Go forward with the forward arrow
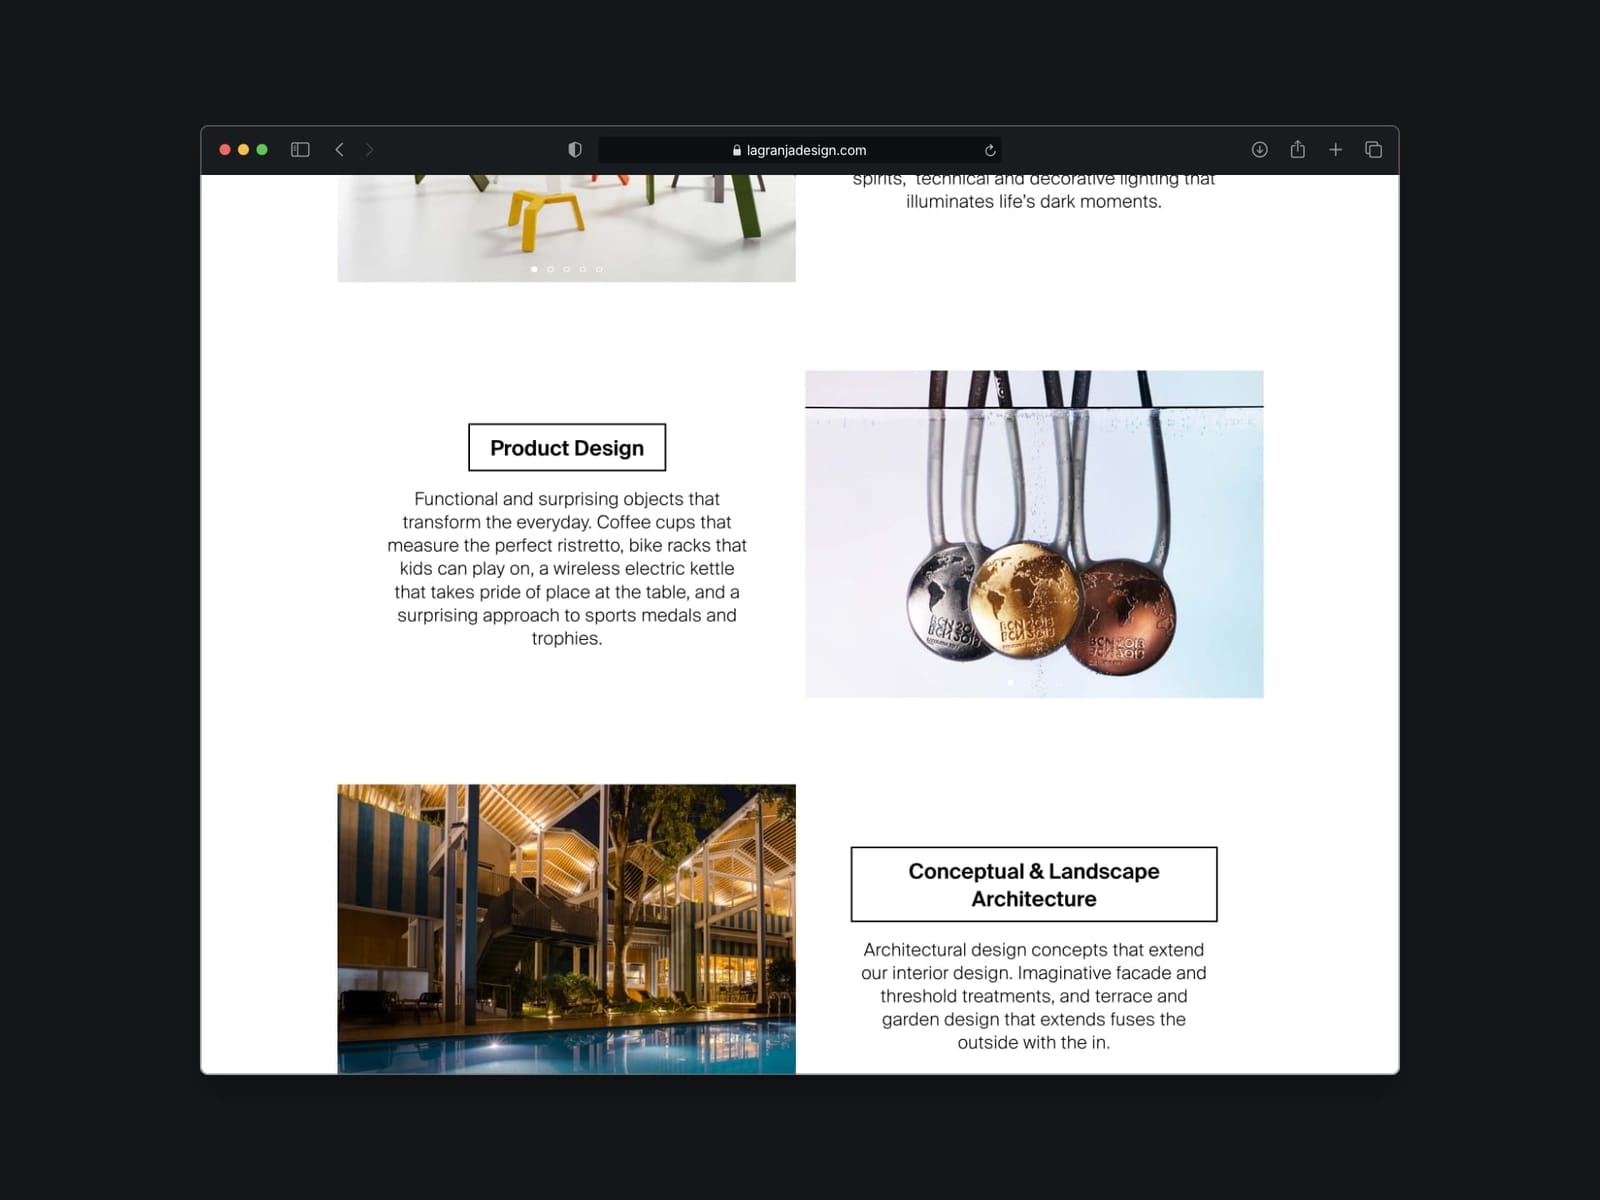Viewport: 1600px width, 1200px height. pyautogui.click(x=369, y=150)
